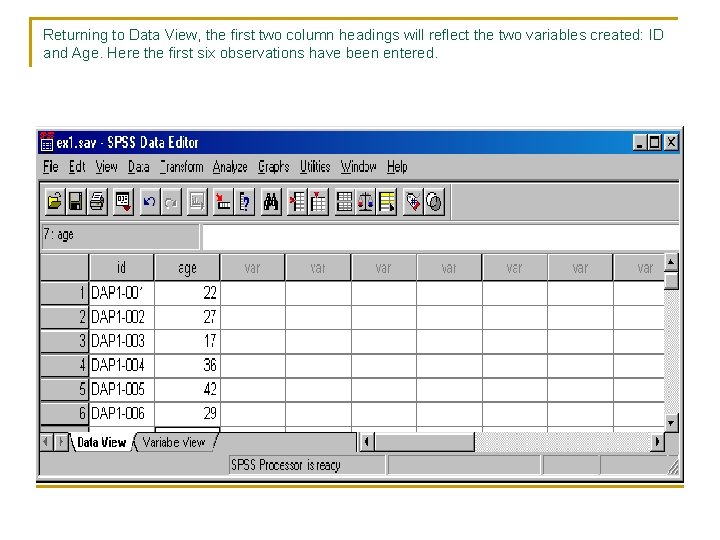Viewport: 720px width, 540px height.
Task: Maximize the SPSS Data Editor window
Action: click(x=655, y=142)
